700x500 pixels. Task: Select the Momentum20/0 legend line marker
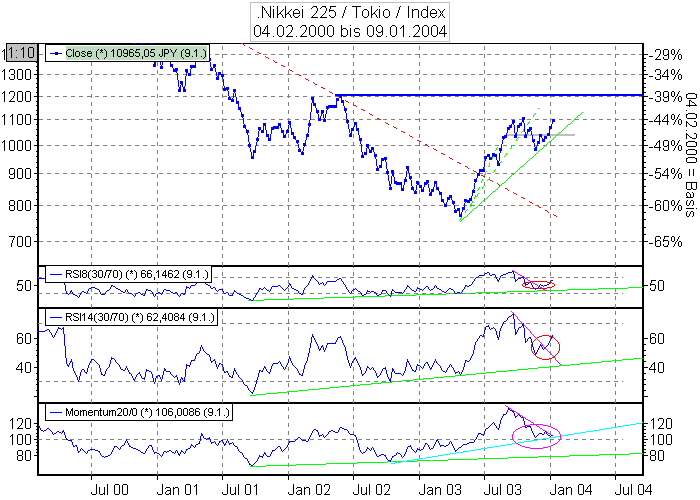coord(56,412)
